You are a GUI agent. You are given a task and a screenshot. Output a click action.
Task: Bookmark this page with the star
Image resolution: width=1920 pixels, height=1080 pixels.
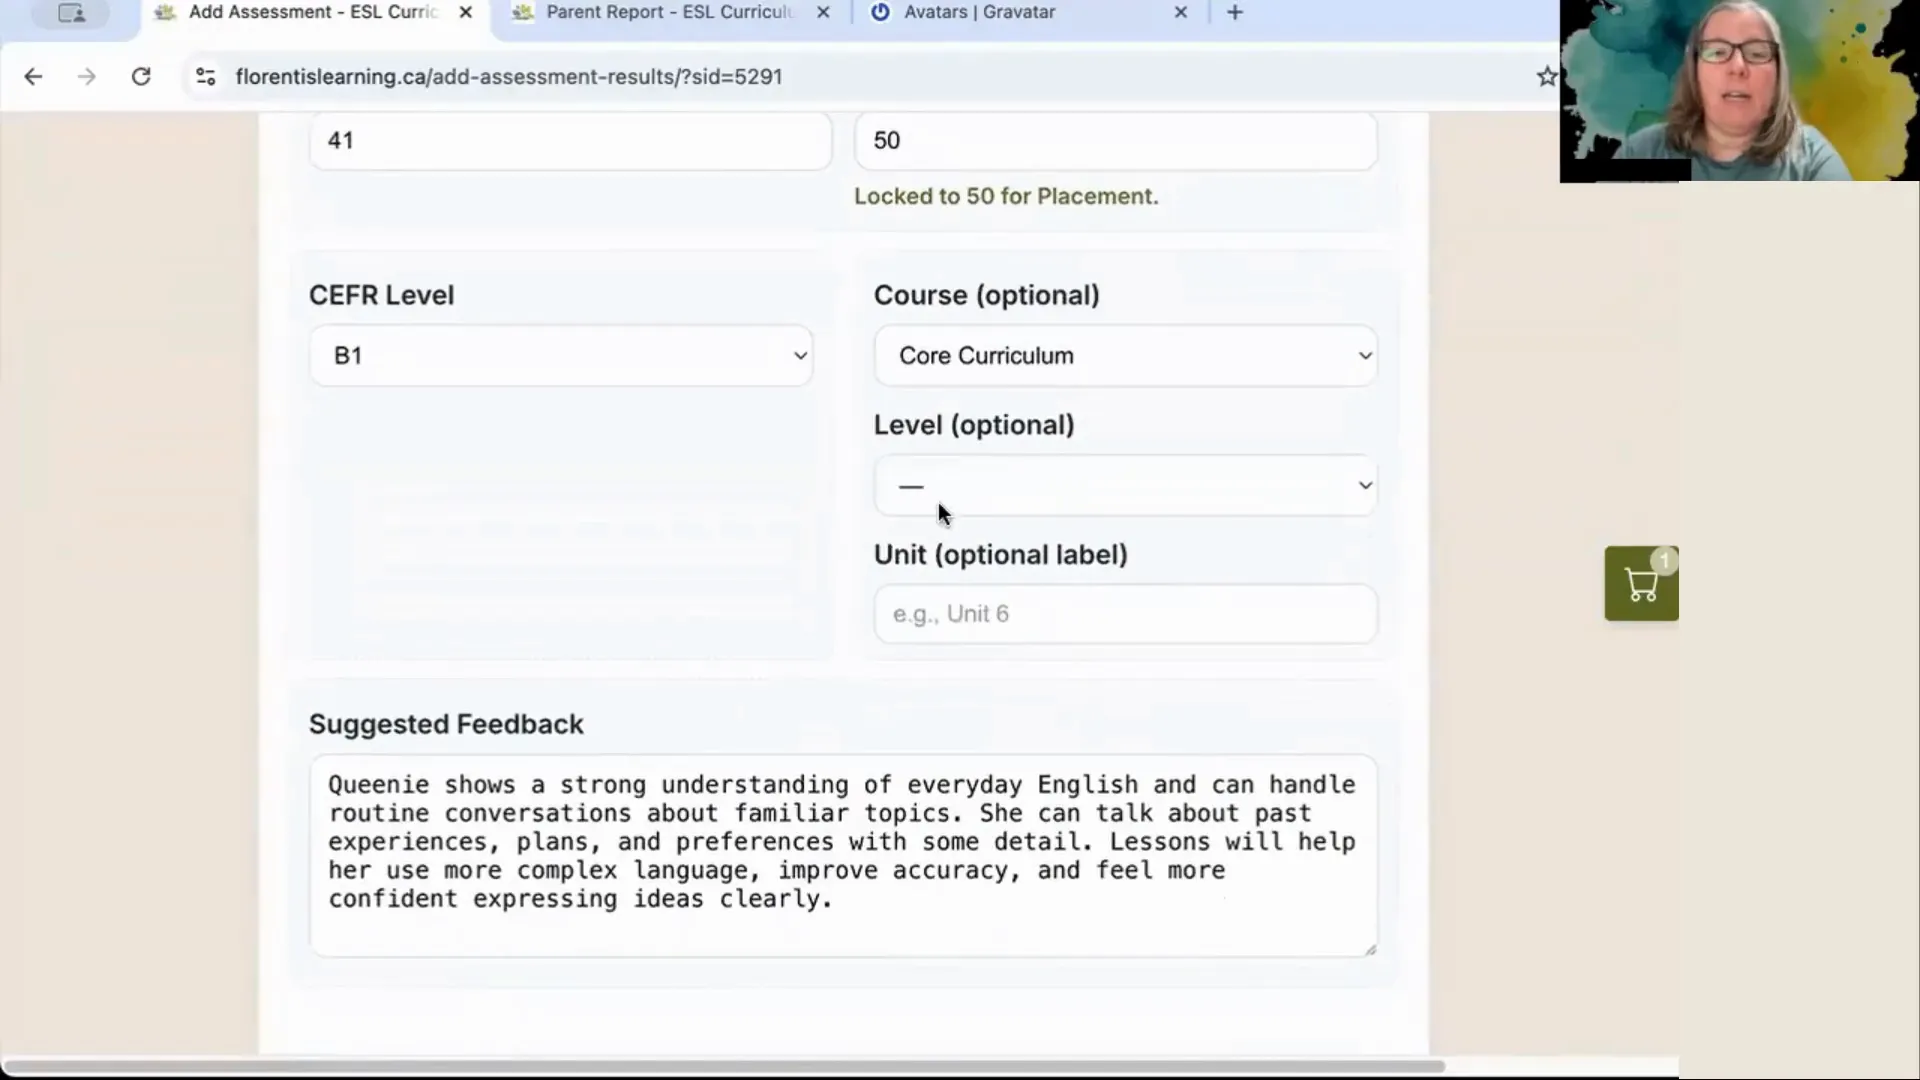tap(1545, 76)
